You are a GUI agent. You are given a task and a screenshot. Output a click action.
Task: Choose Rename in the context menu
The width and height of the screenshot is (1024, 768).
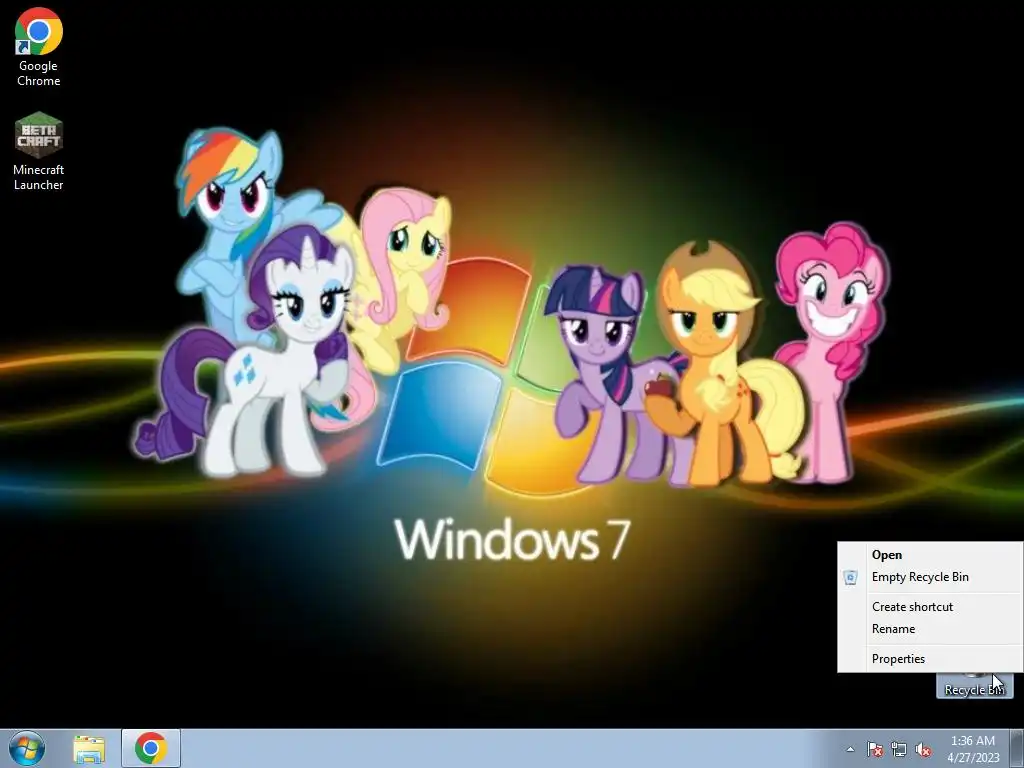coord(931,629)
